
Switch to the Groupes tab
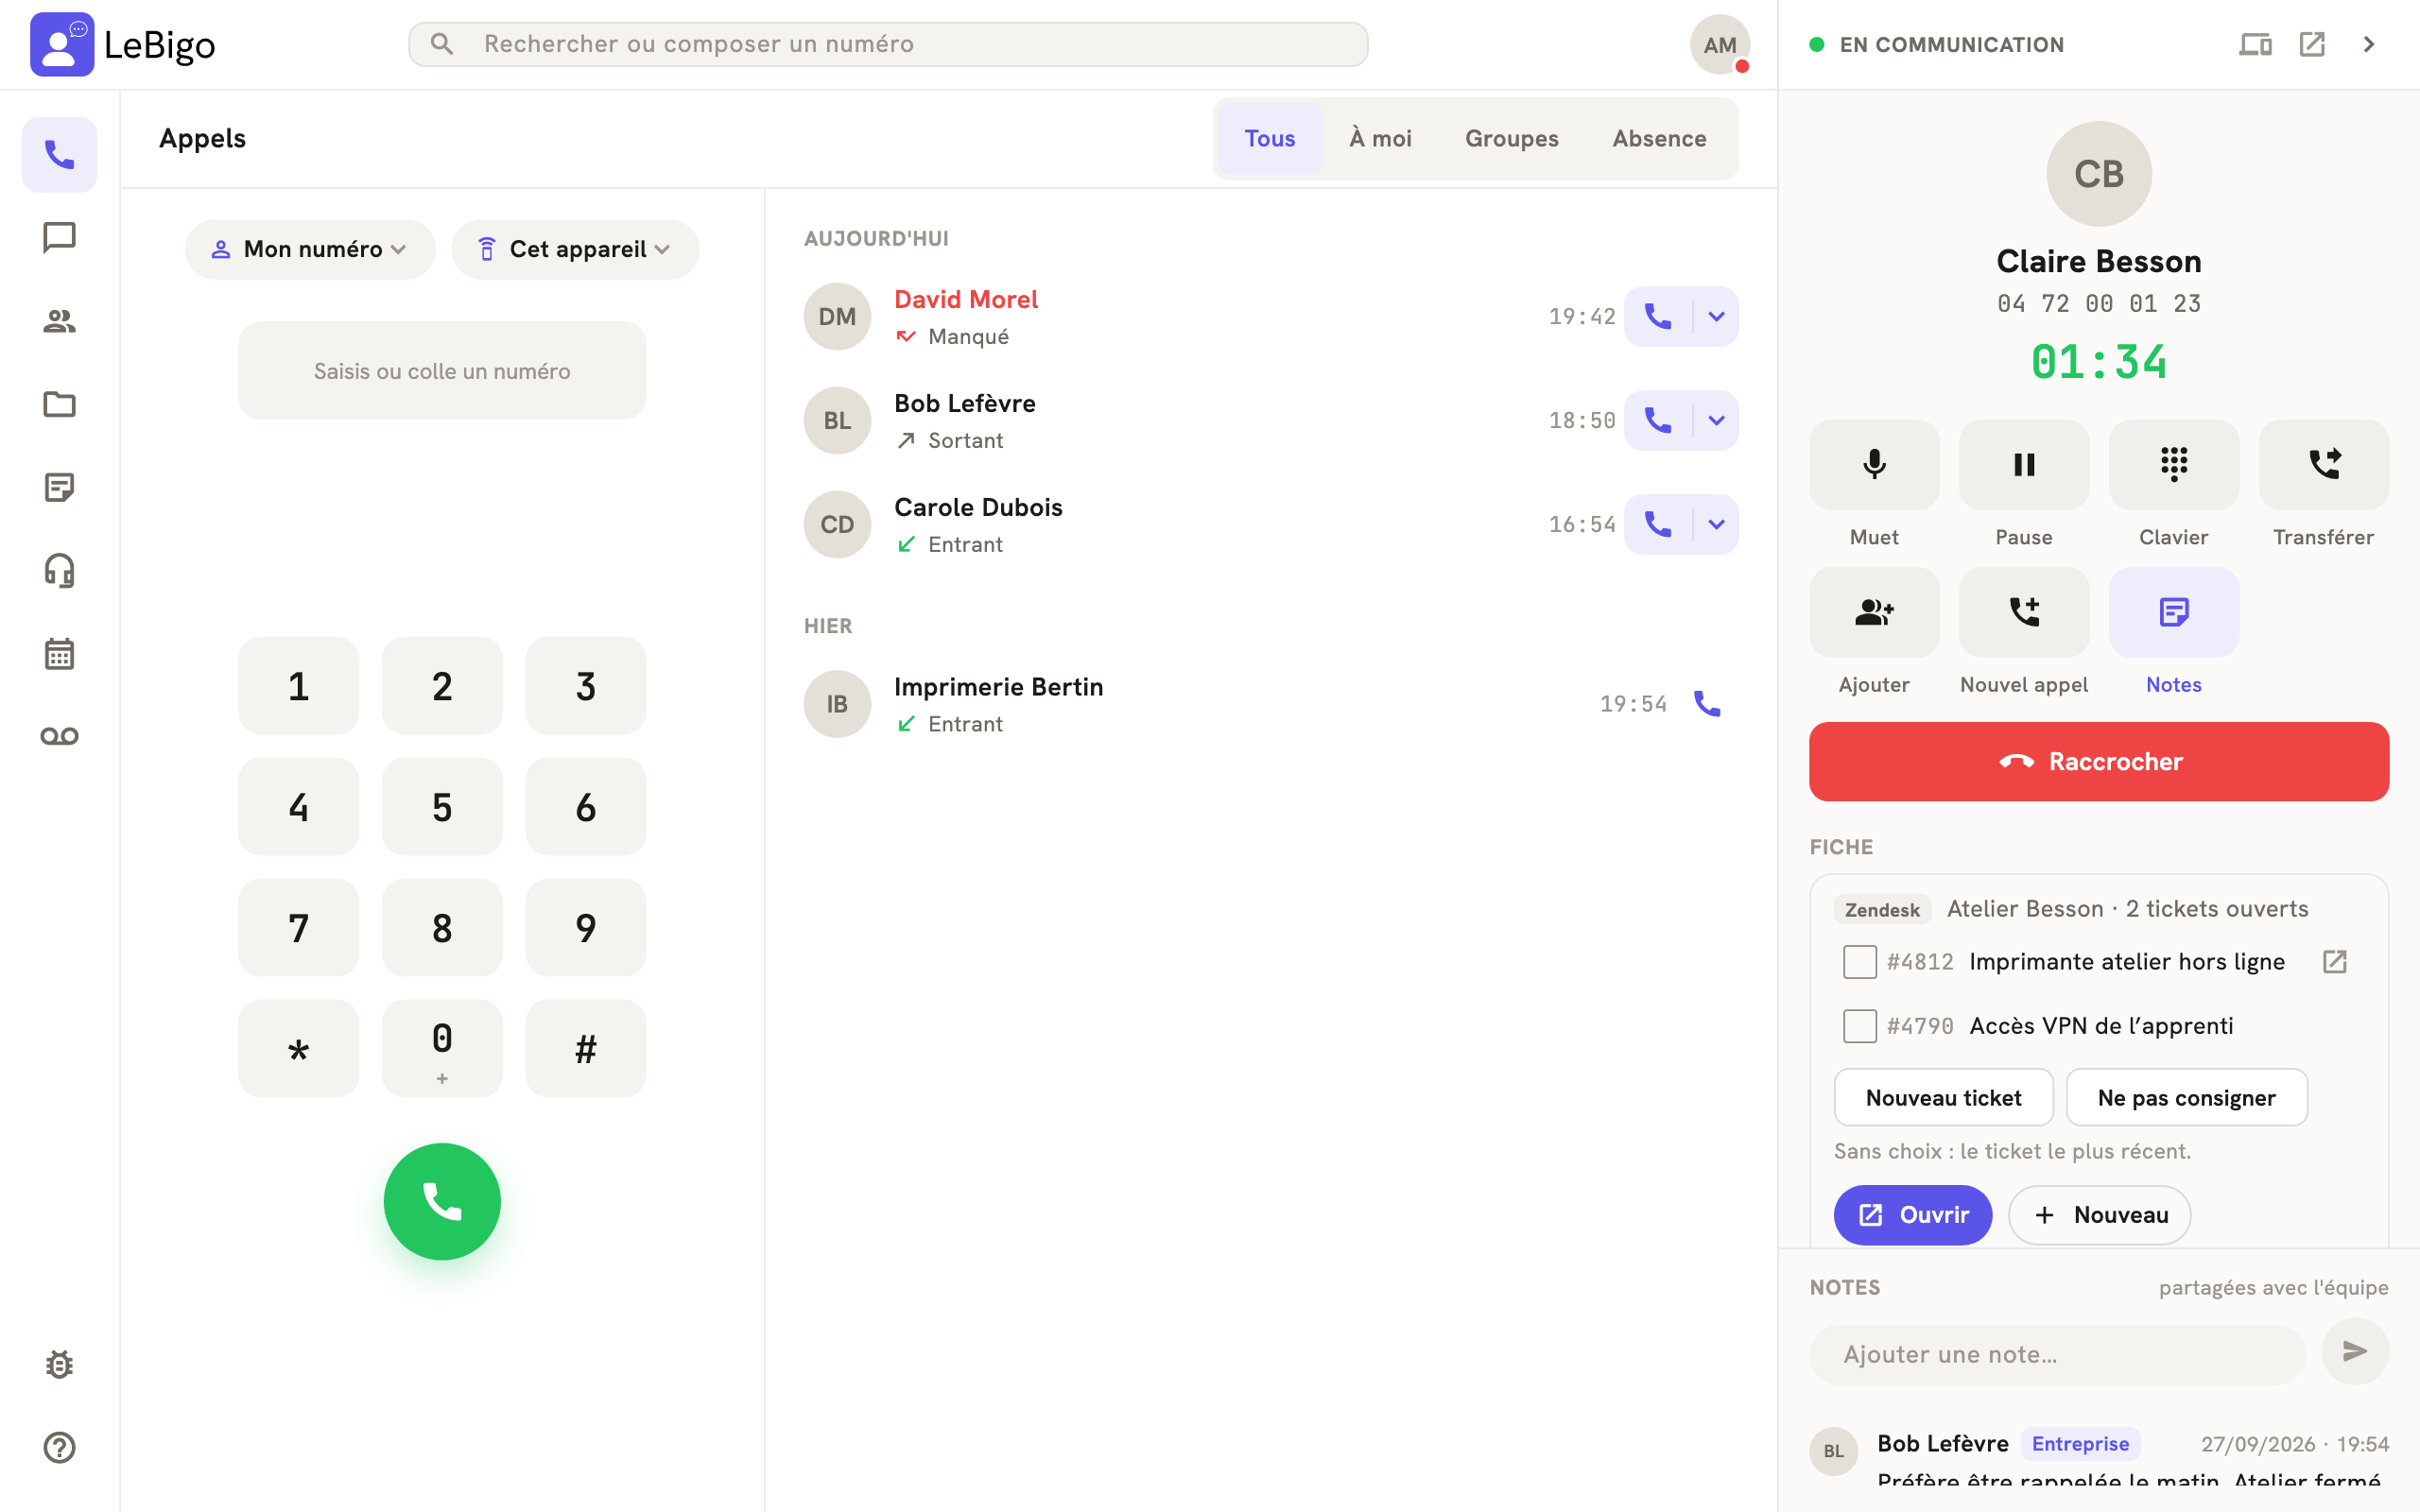(x=1511, y=139)
